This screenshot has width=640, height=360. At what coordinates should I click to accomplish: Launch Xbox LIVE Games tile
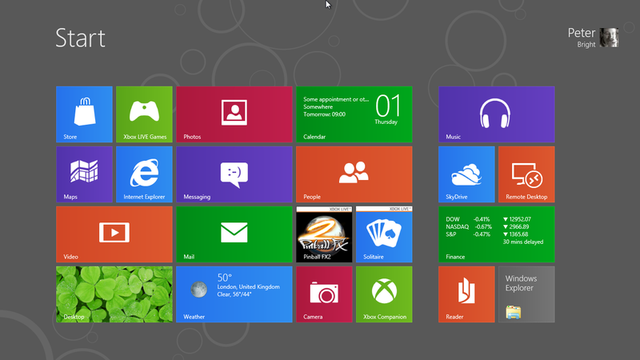pos(144,114)
